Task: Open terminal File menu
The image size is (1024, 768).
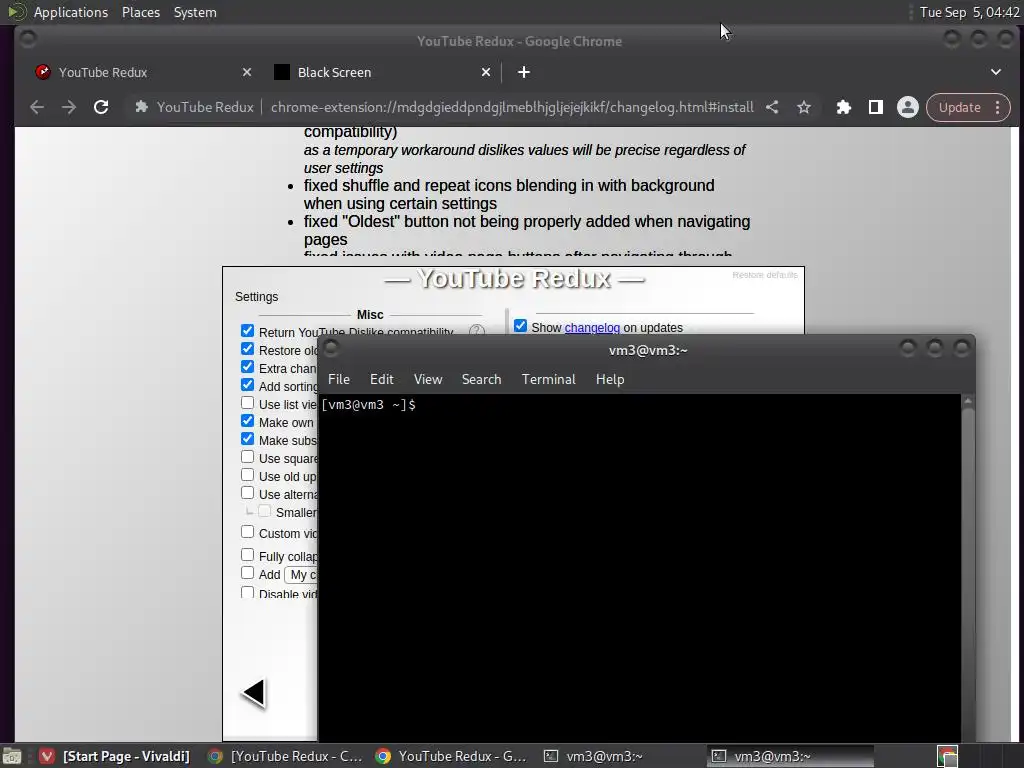Action: coord(338,379)
